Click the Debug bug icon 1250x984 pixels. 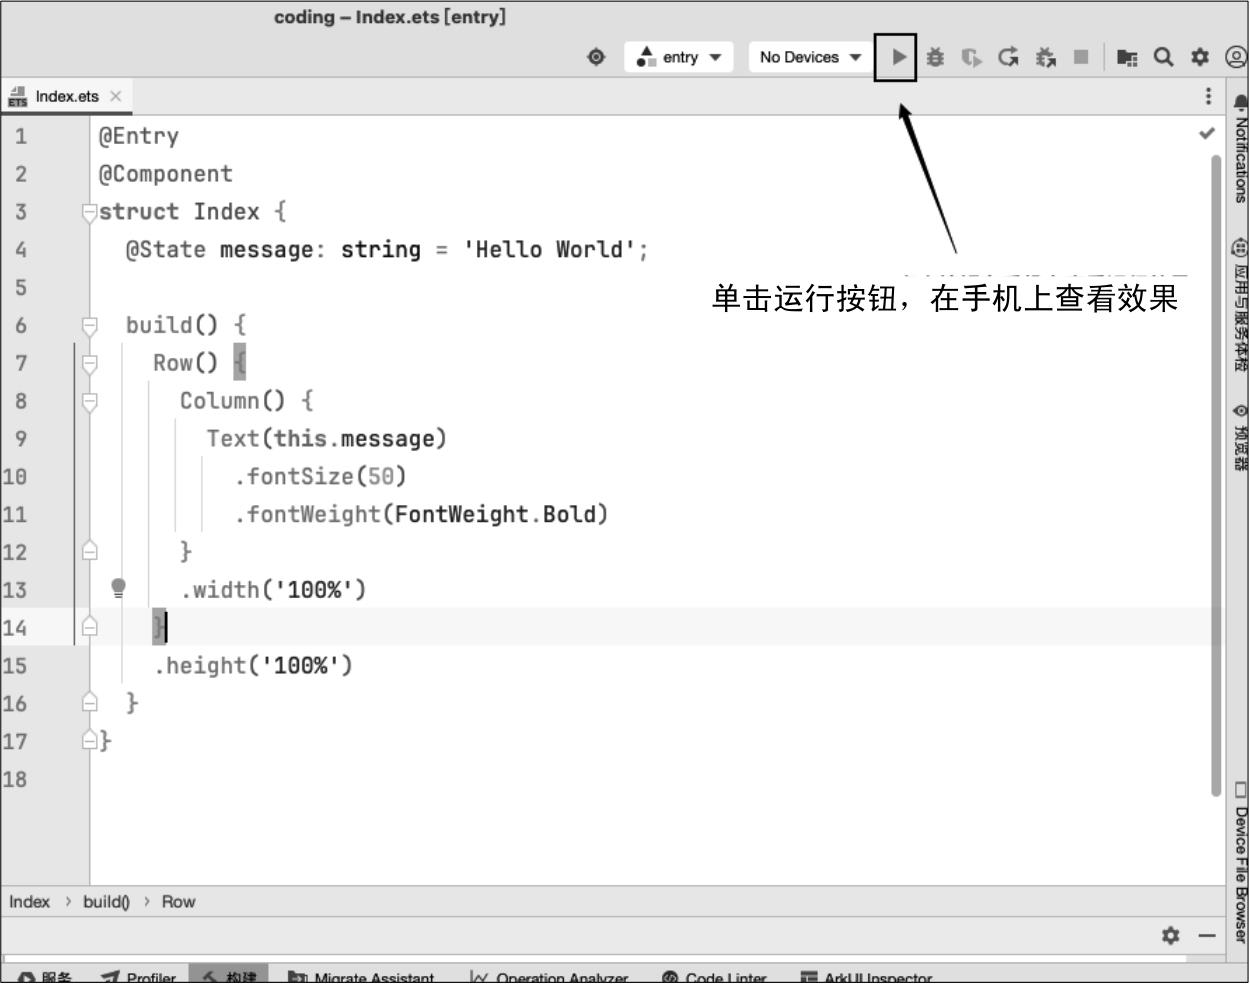pos(935,57)
